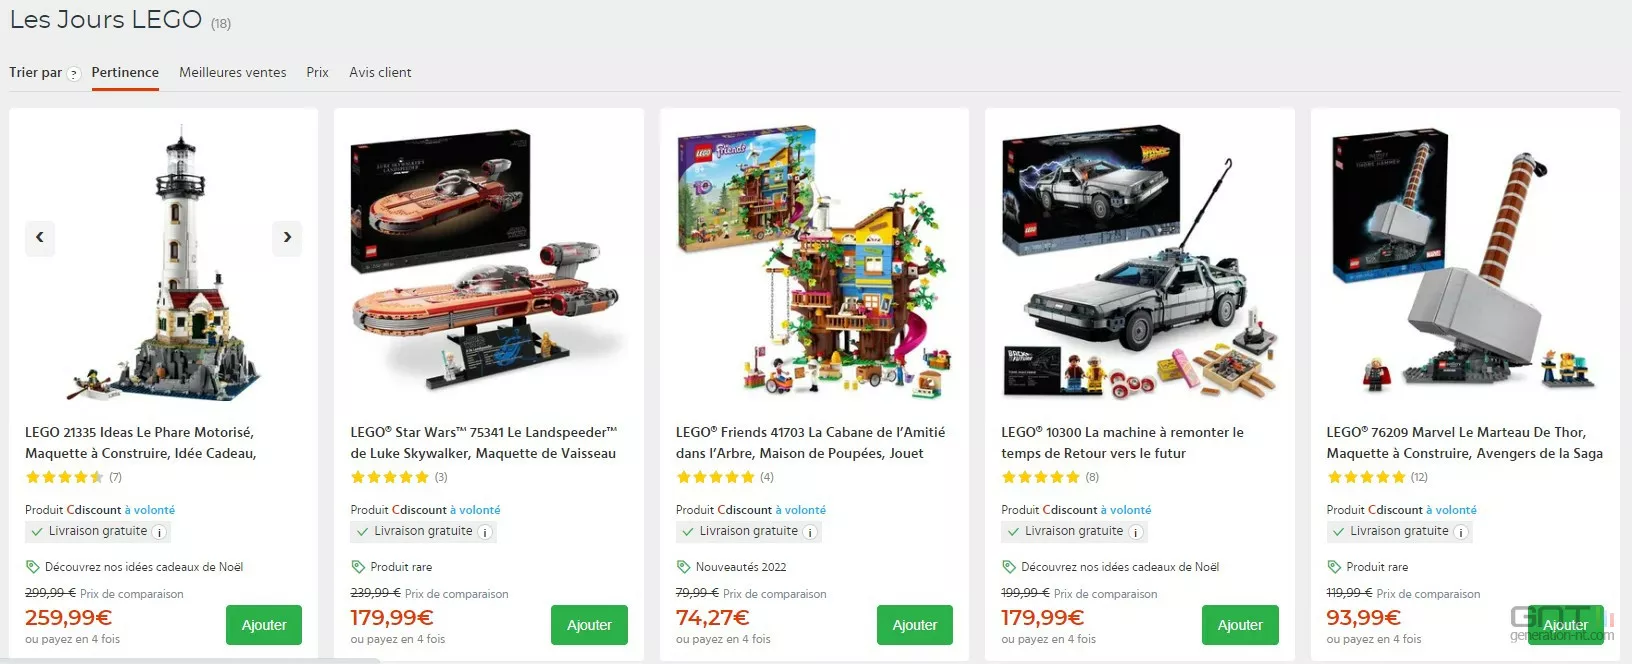Show next image of the lighthouse product
1632x664 pixels.
point(287,237)
